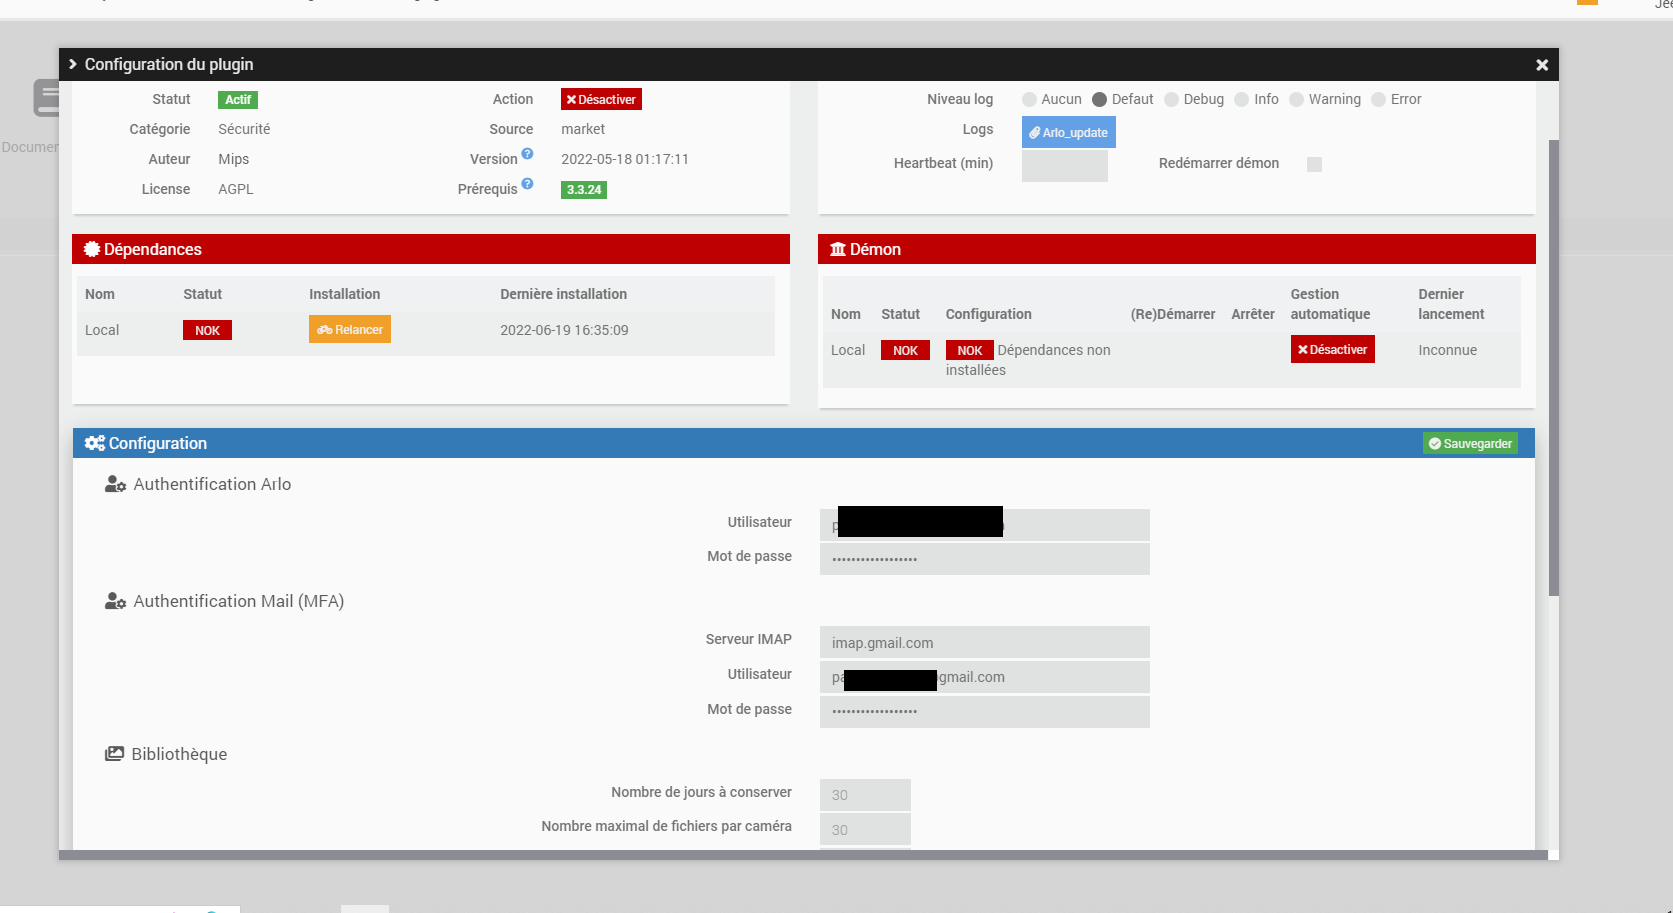
Task: Select the Aucun log level radio
Action: tap(1029, 99)
